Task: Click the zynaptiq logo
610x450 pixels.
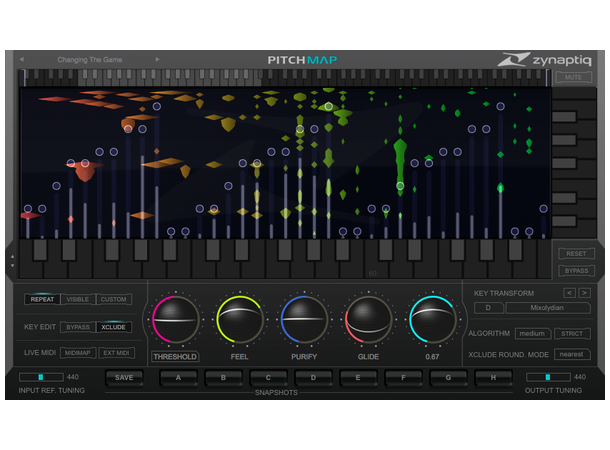Action: (x=544, y=60)
